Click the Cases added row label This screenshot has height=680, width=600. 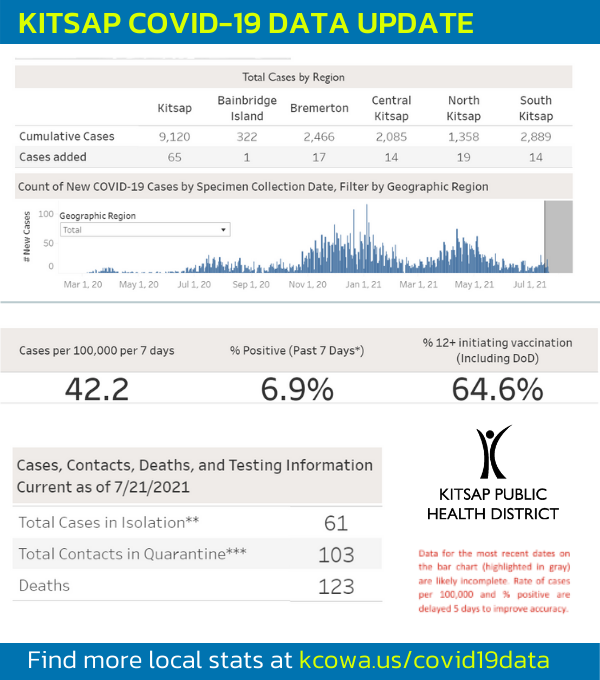[53, 157]
